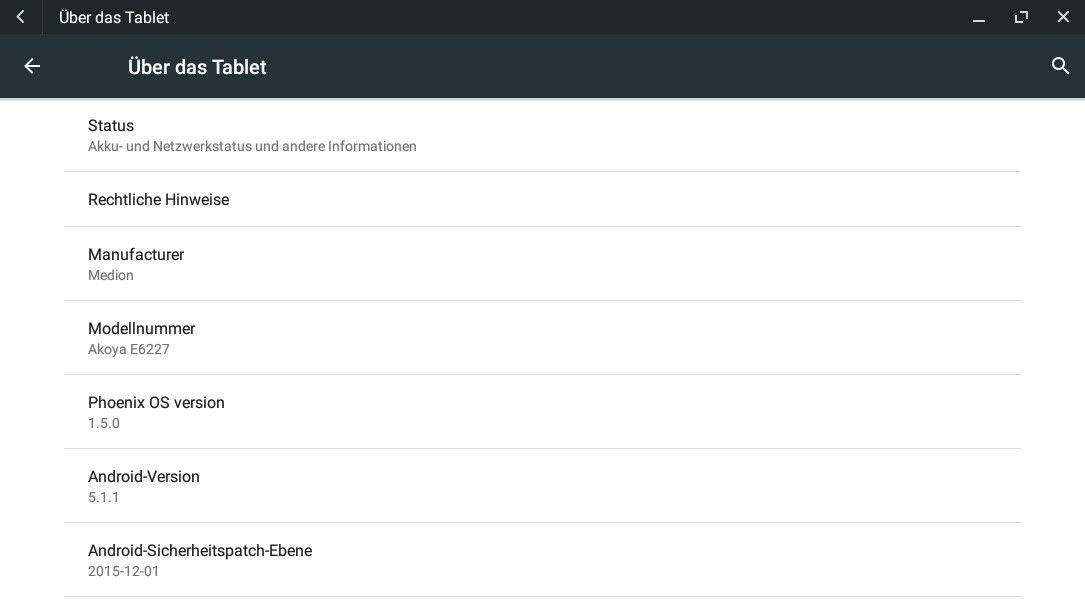The width and height of the screenshot is (1085, 607).
Task: Close the Über das Tablet window
Action: (1063, 17)
